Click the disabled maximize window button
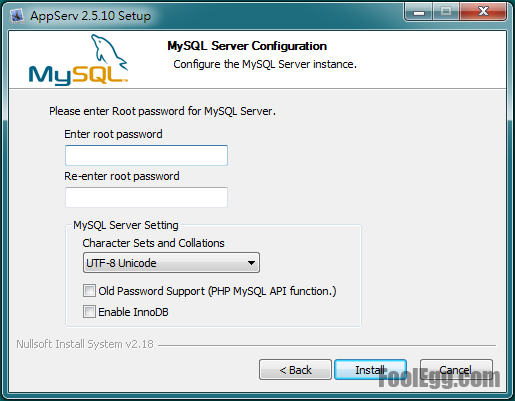 (x=446, y=12)
